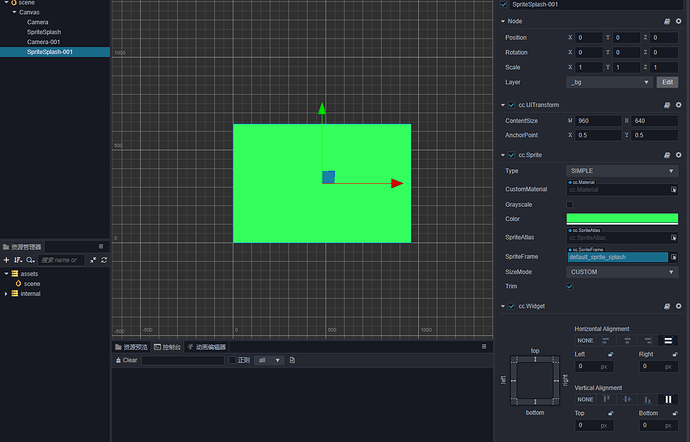The height and width of the screenshot is (442, 690).
Task: Select vertical align-middle widget icon
Action: 627,399
